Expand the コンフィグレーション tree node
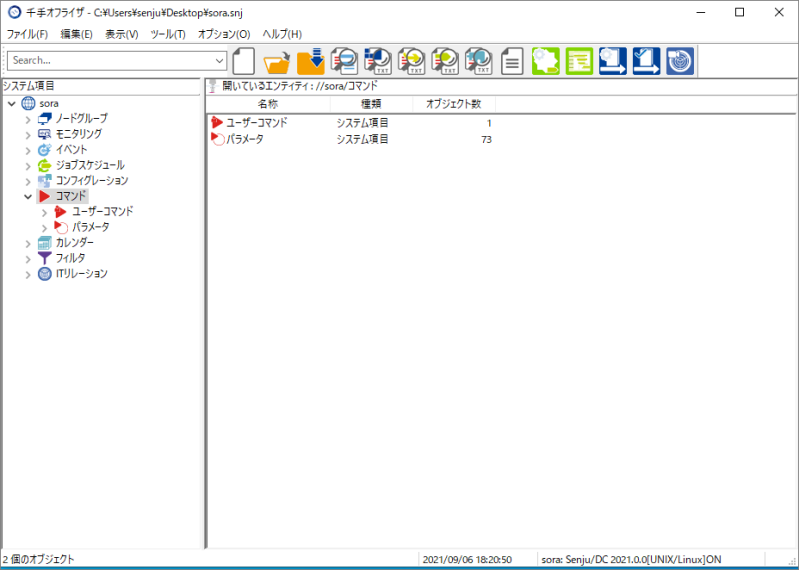 [x=29, y=182]
